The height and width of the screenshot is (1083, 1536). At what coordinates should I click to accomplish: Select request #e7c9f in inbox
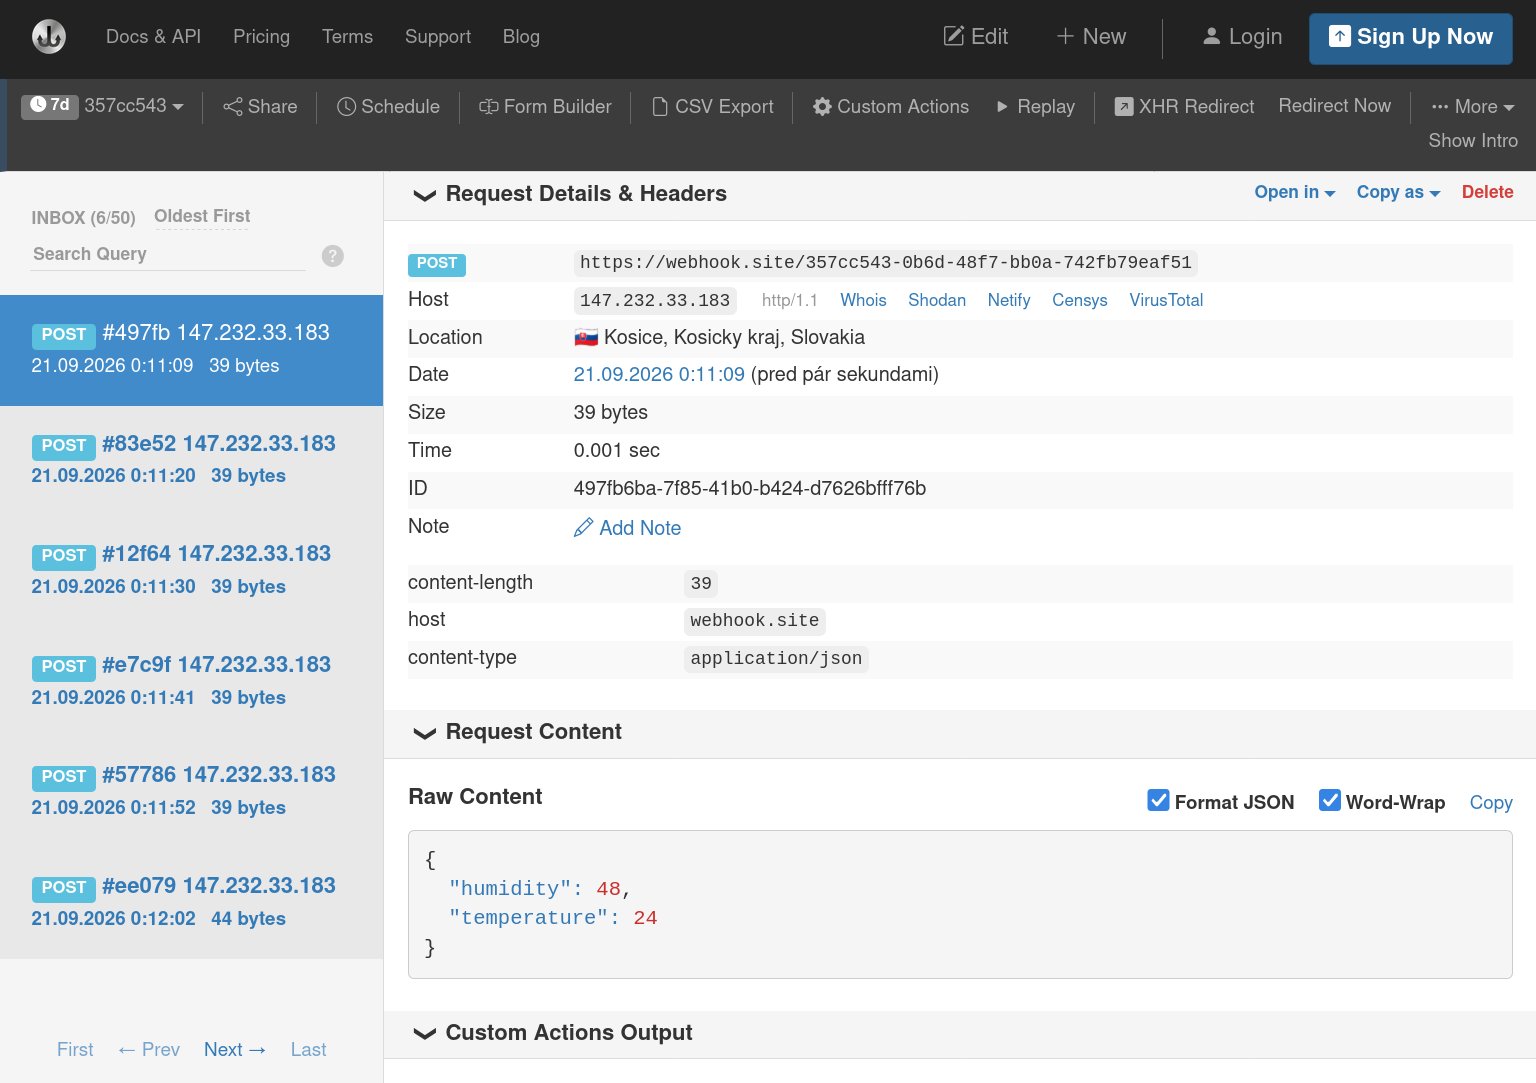pos(191,681)
